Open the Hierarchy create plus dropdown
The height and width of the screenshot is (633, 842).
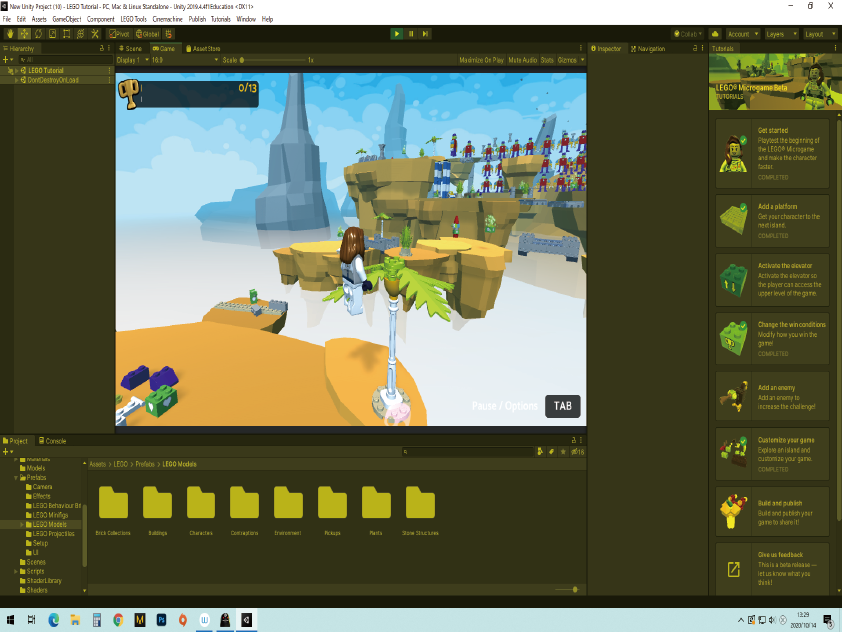point(8,60)
